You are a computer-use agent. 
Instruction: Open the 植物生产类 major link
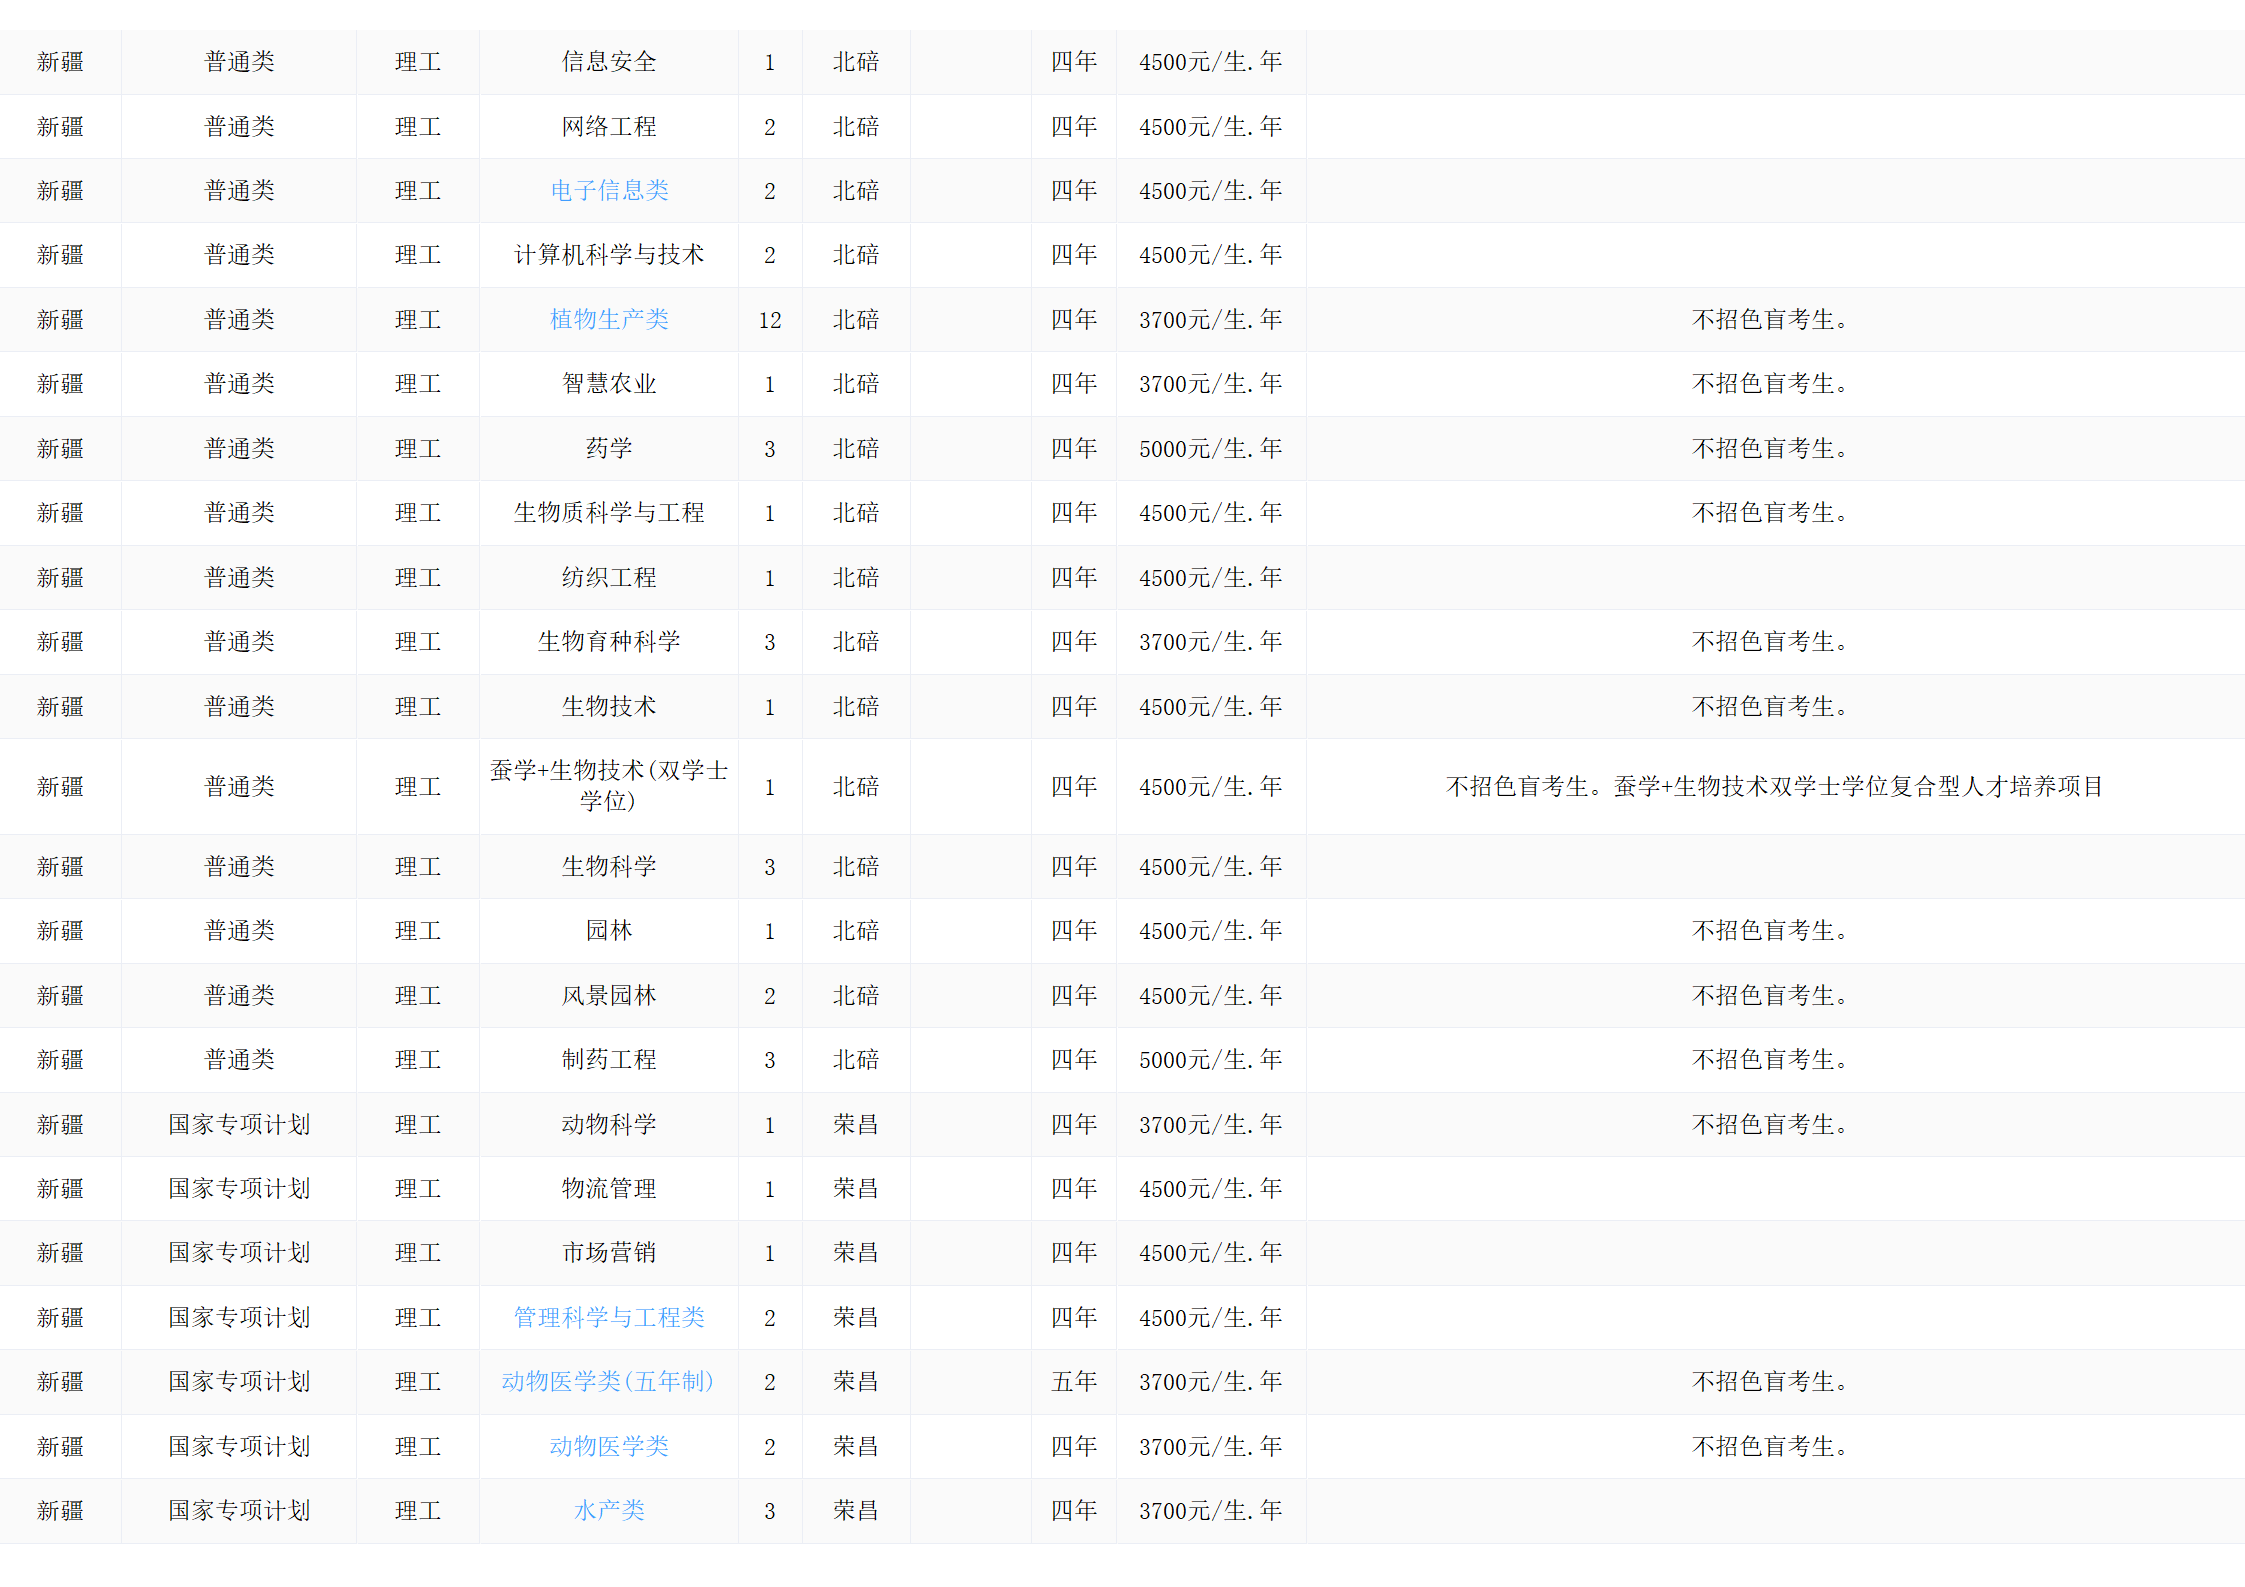(609, 319)
